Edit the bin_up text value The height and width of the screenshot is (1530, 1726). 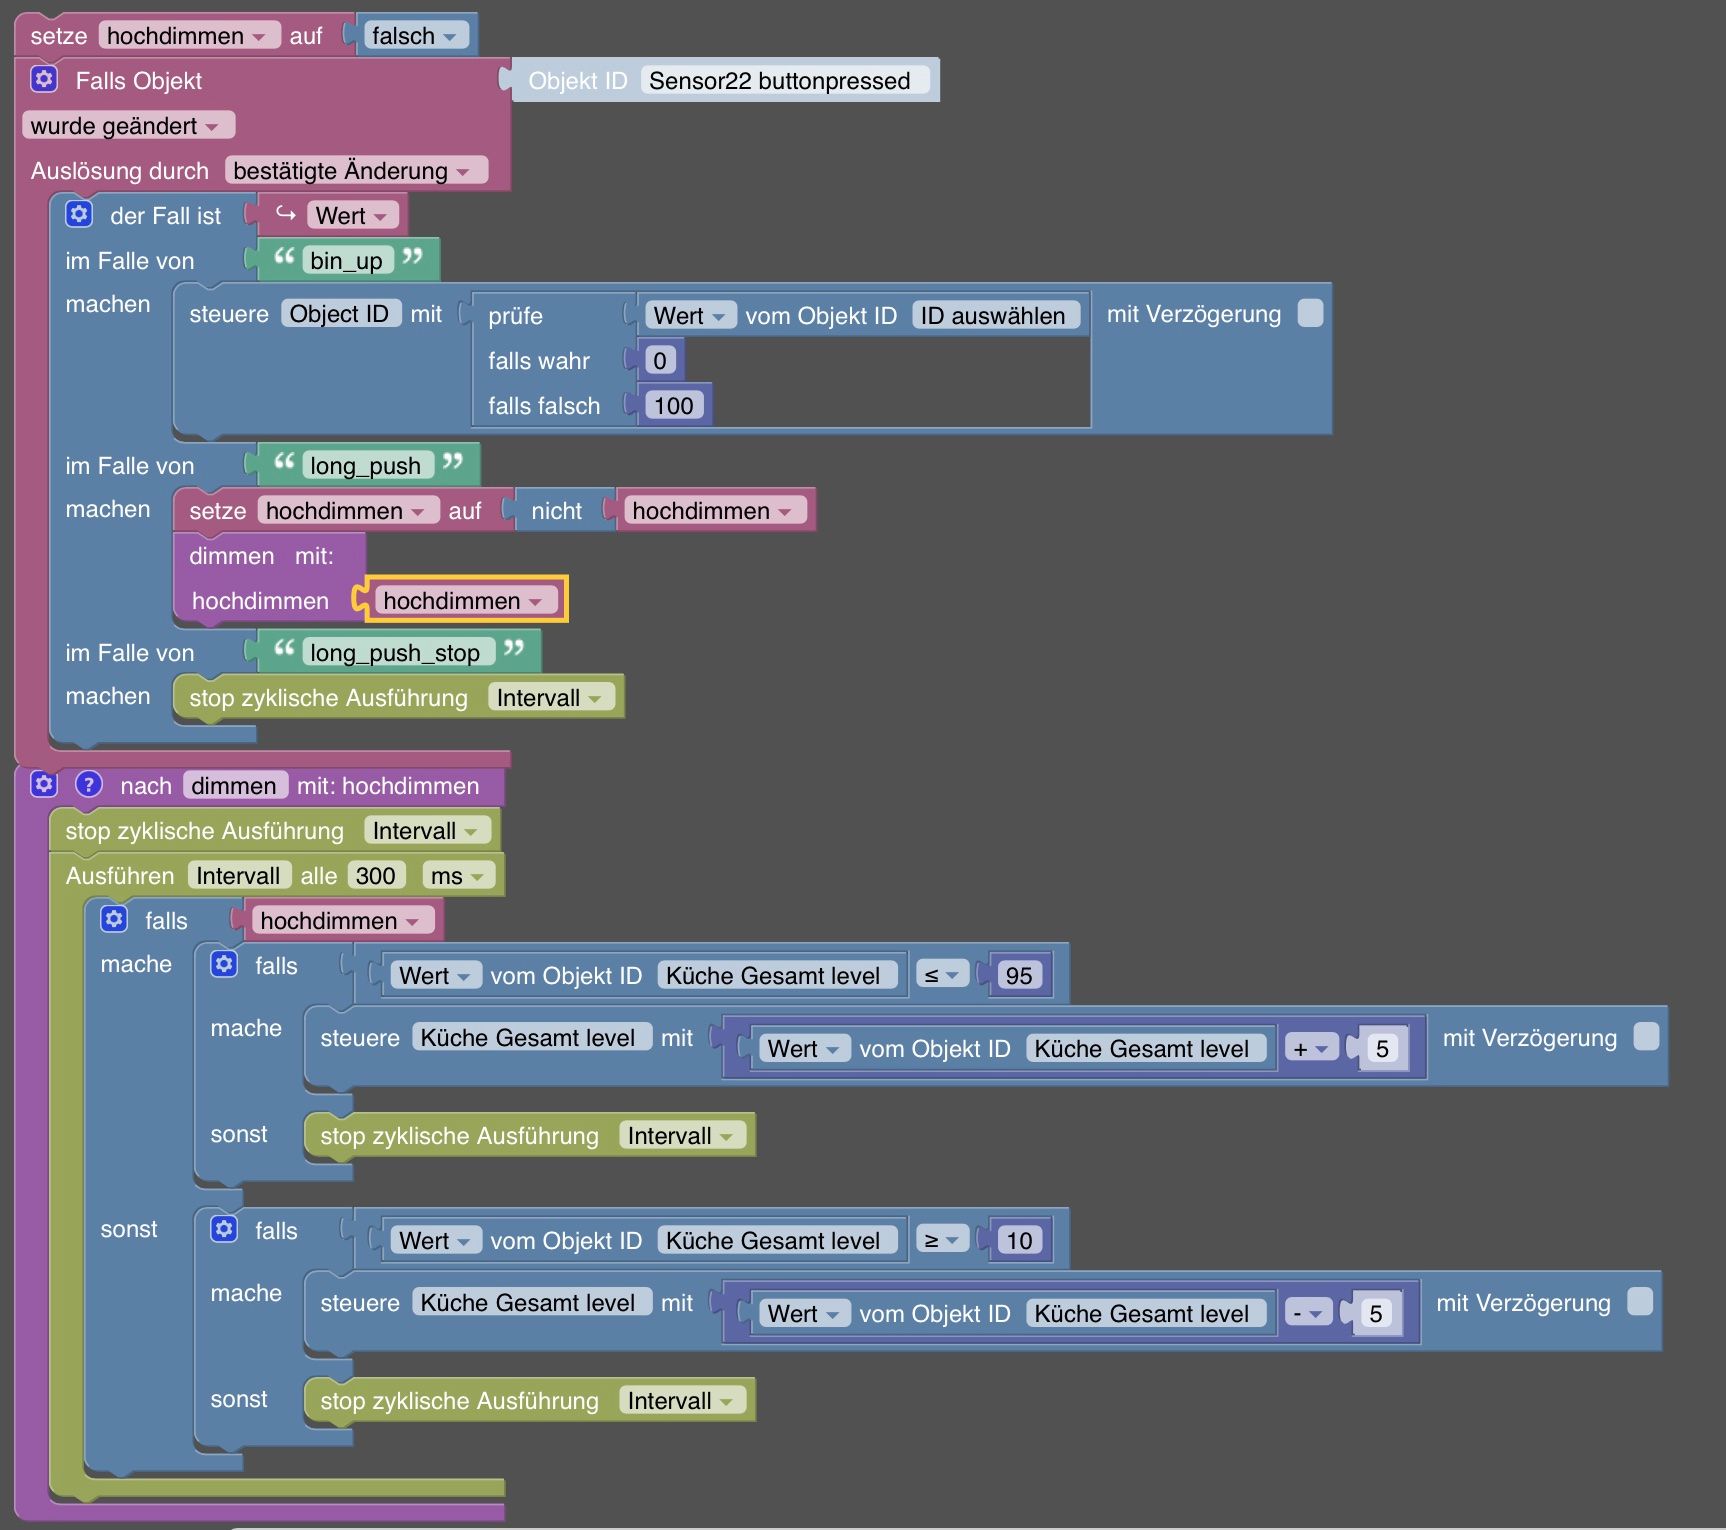(x=346, y=261)
